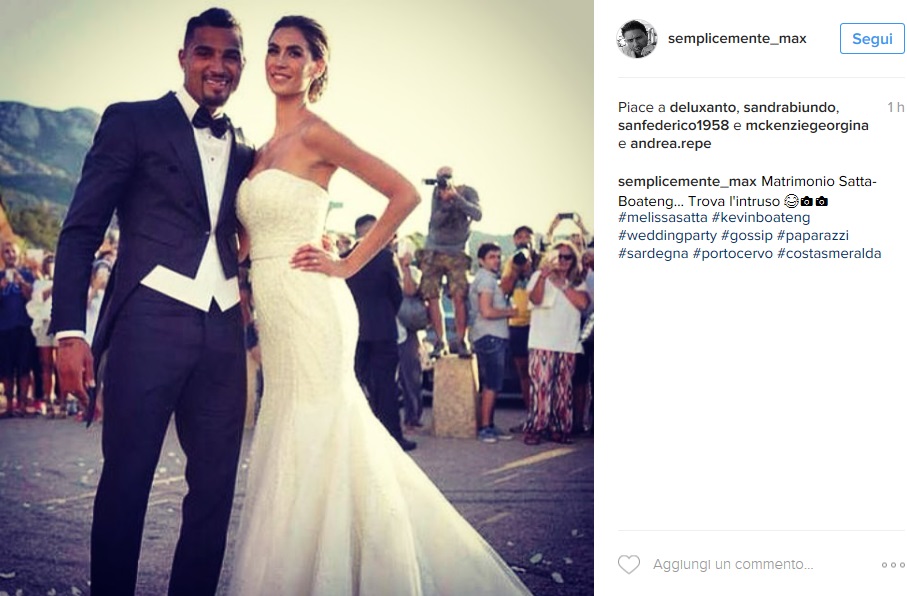Open the #gossip hashtag

746,236
